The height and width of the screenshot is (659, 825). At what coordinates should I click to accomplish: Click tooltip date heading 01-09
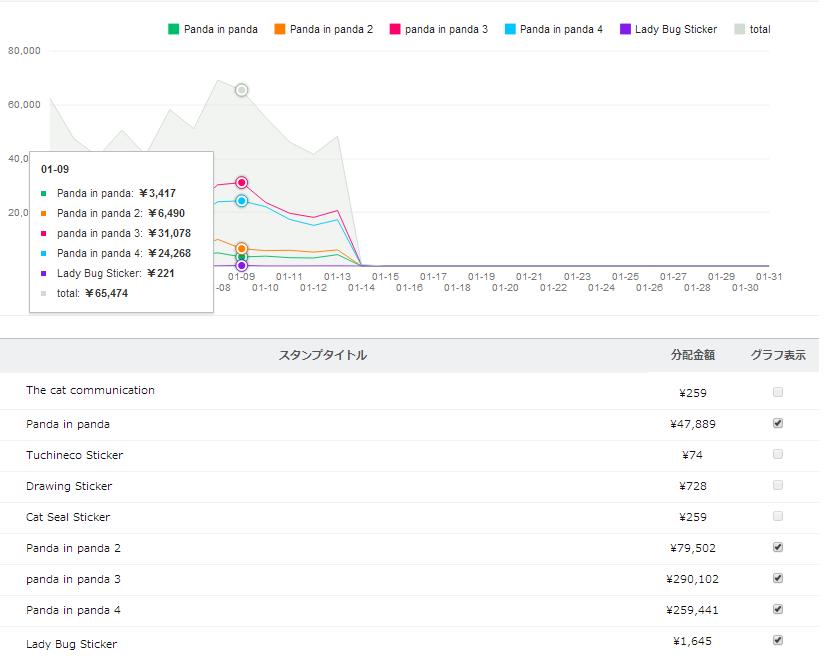coord(55,169)
